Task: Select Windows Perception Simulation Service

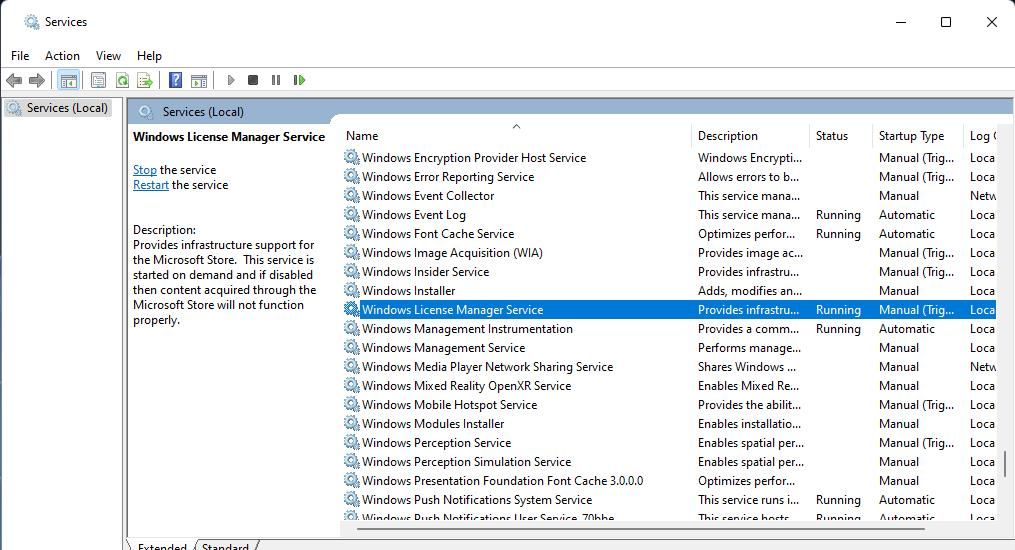Action: click(x=669, y=462)
